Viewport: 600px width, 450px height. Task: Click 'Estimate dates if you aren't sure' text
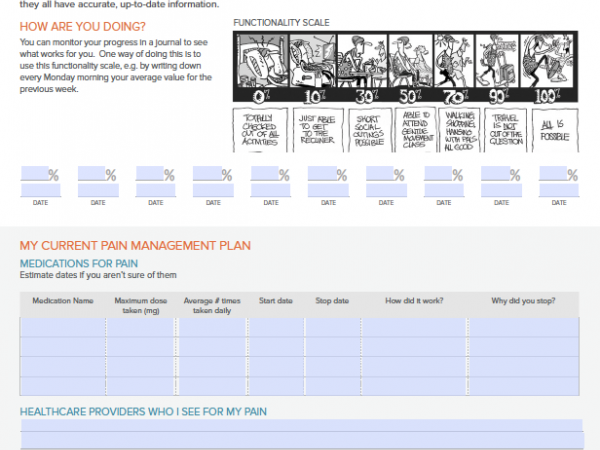[x=98, y=275]
